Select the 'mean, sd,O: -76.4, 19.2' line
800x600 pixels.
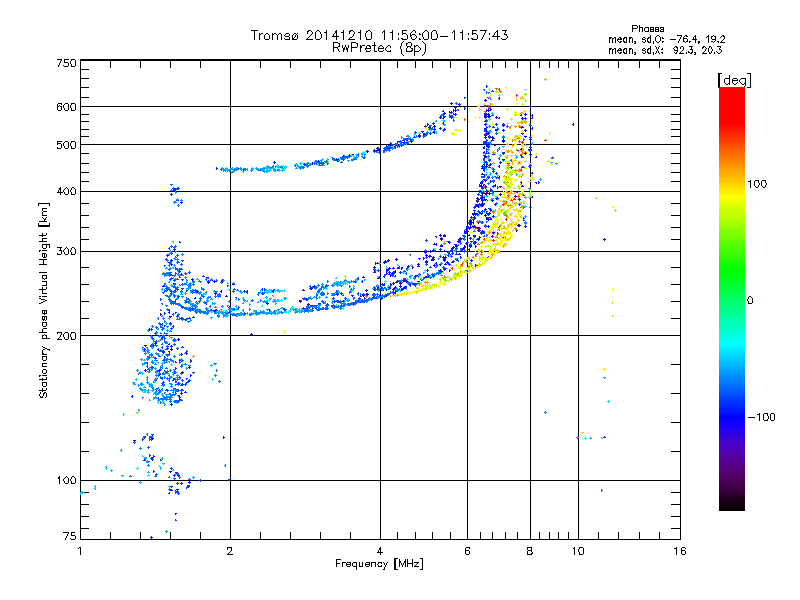666,39
